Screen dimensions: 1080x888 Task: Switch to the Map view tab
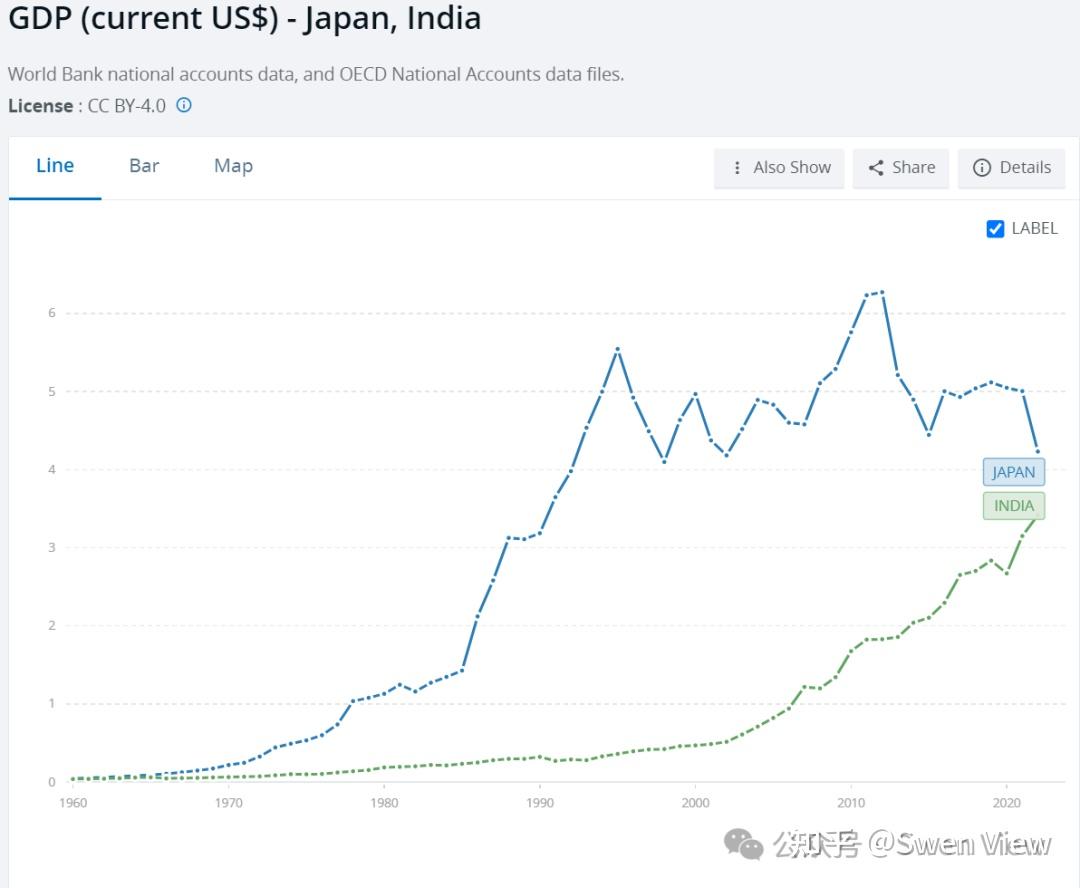point(232,166)
